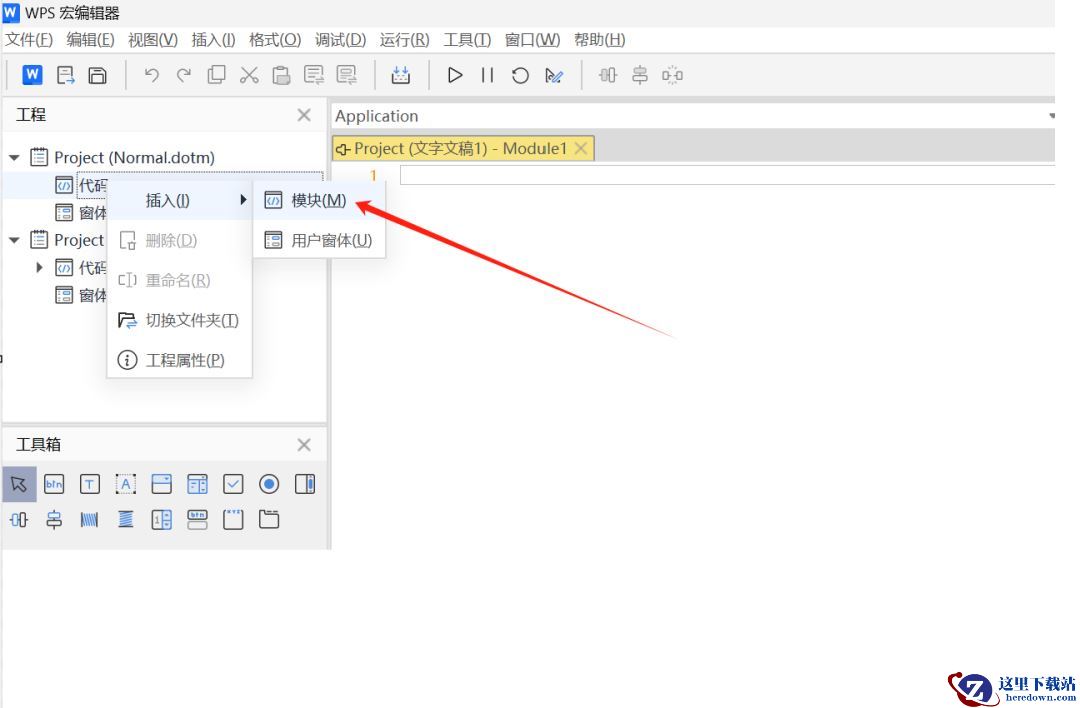Click the Save floppy disk icon
This screenshot has height=708, width=1080.
[x=98, y=75]
